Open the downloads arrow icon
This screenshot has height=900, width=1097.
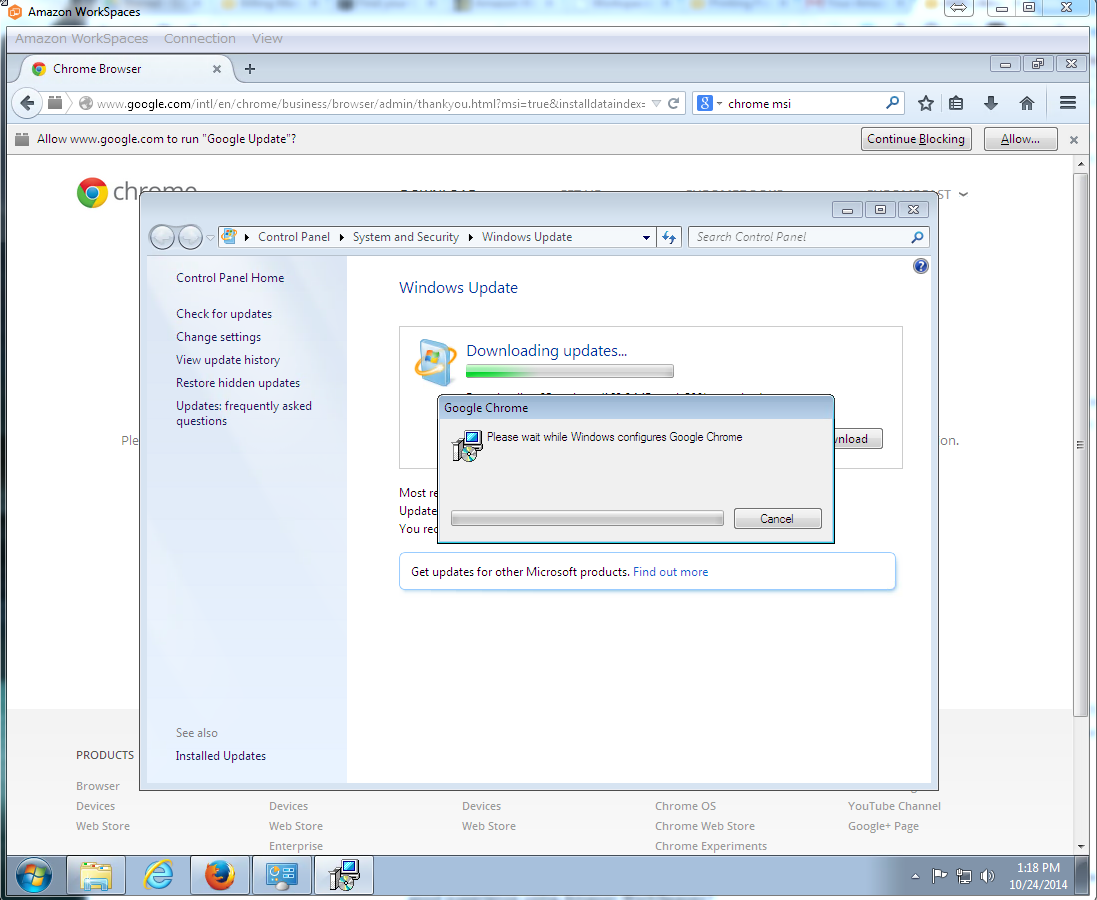991,104
